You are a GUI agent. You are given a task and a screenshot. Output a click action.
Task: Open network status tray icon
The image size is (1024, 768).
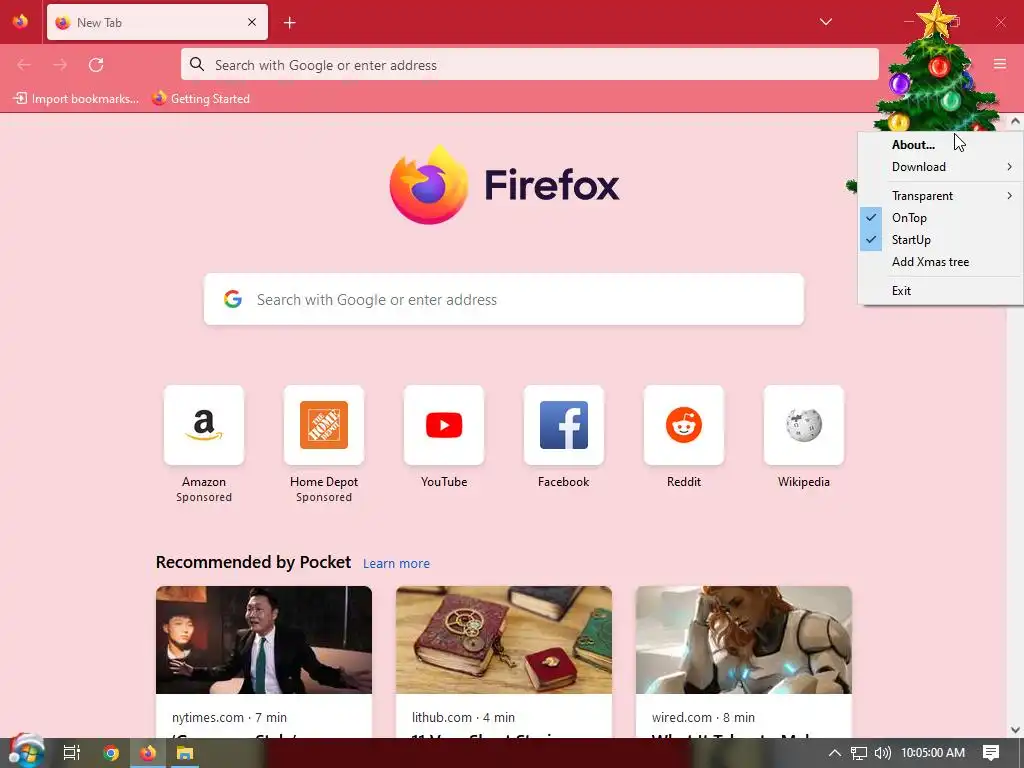[859, 753]
